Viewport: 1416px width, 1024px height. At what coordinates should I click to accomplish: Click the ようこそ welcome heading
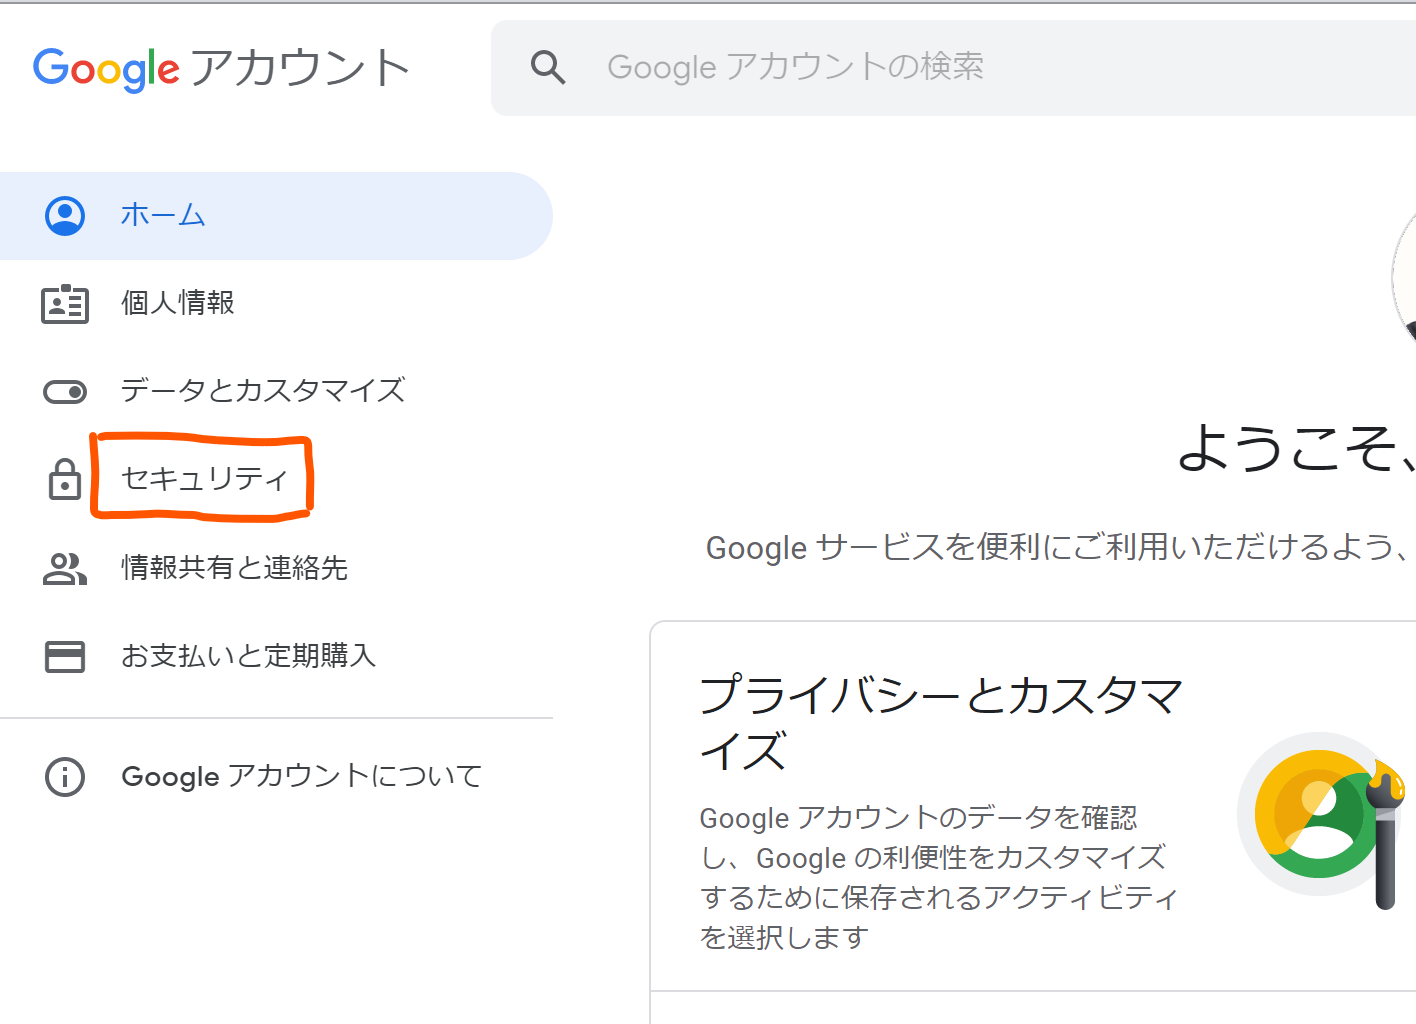[x=1296, y=447]
